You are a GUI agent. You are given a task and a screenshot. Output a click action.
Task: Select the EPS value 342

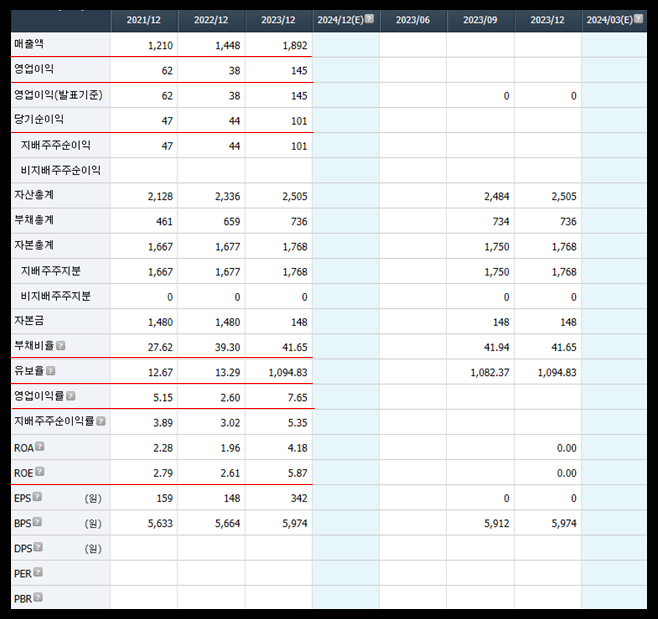(299, 498)
